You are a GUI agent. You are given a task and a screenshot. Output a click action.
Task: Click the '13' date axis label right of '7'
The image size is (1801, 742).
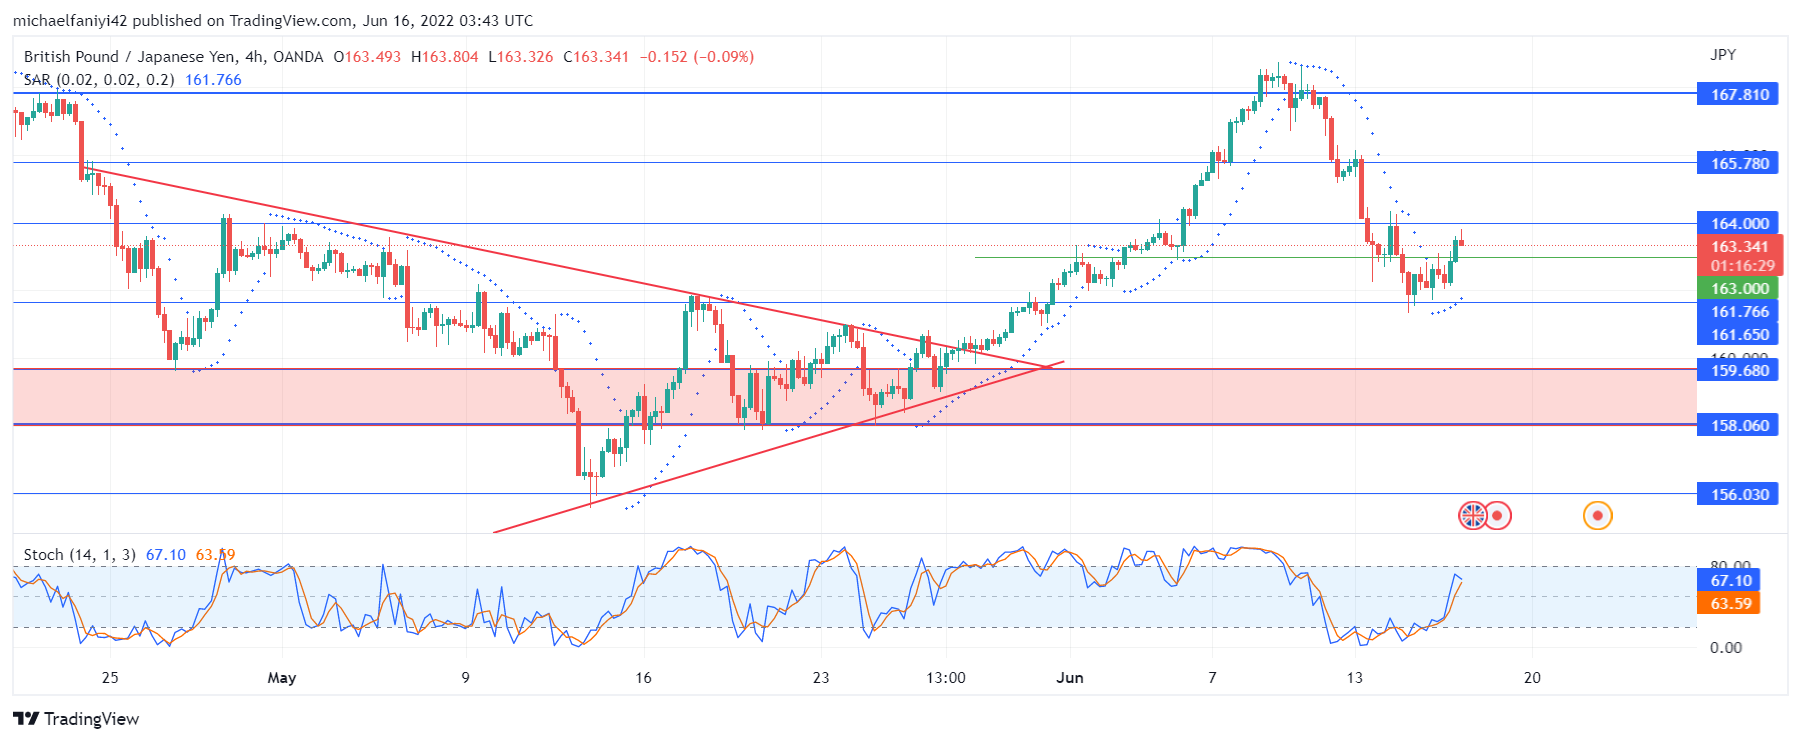tap(1354, 678)
